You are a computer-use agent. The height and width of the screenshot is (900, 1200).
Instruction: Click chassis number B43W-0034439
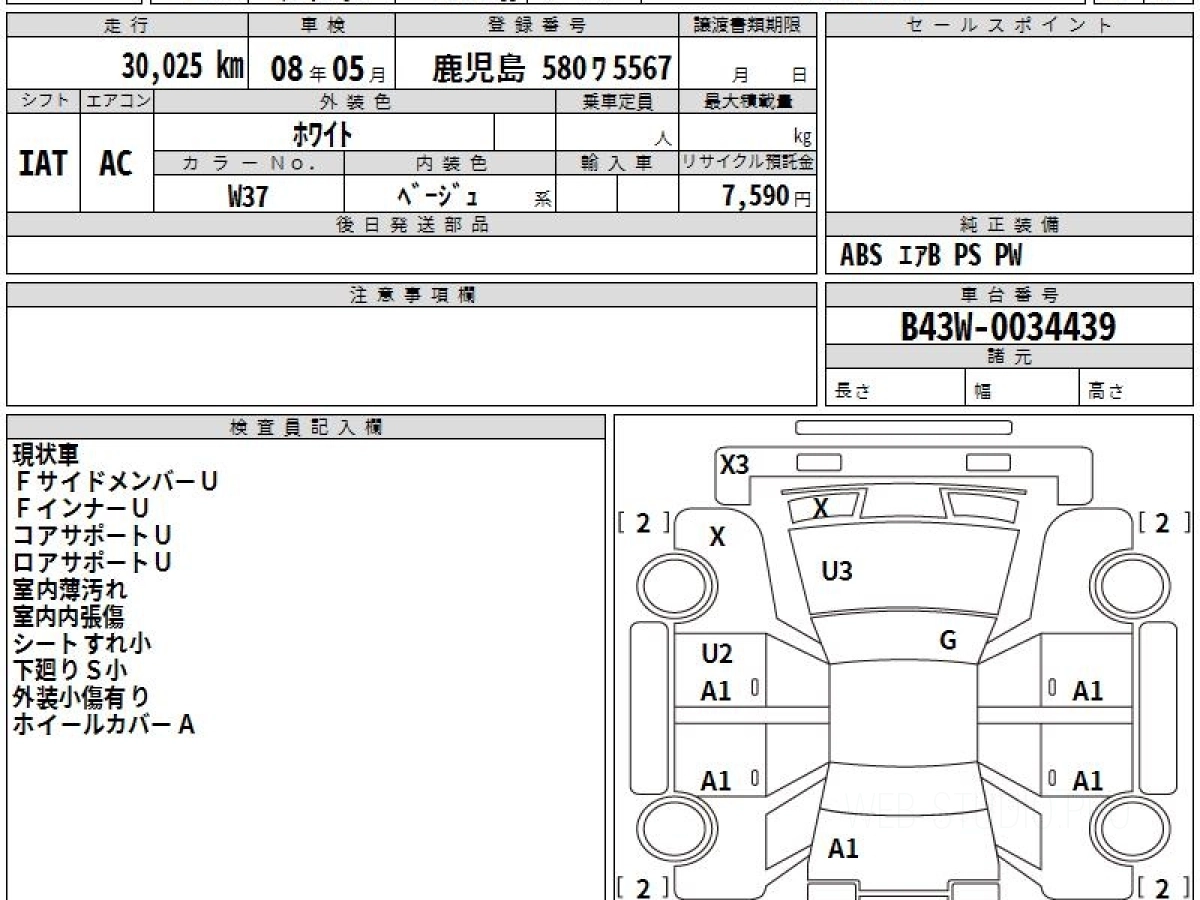pos(1008,326)
